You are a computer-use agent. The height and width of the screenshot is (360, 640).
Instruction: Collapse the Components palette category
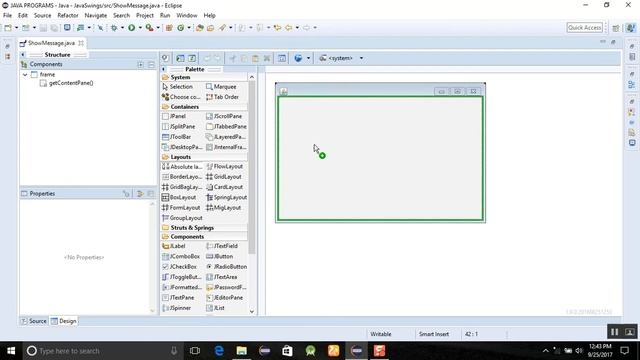tap(204, 237)
